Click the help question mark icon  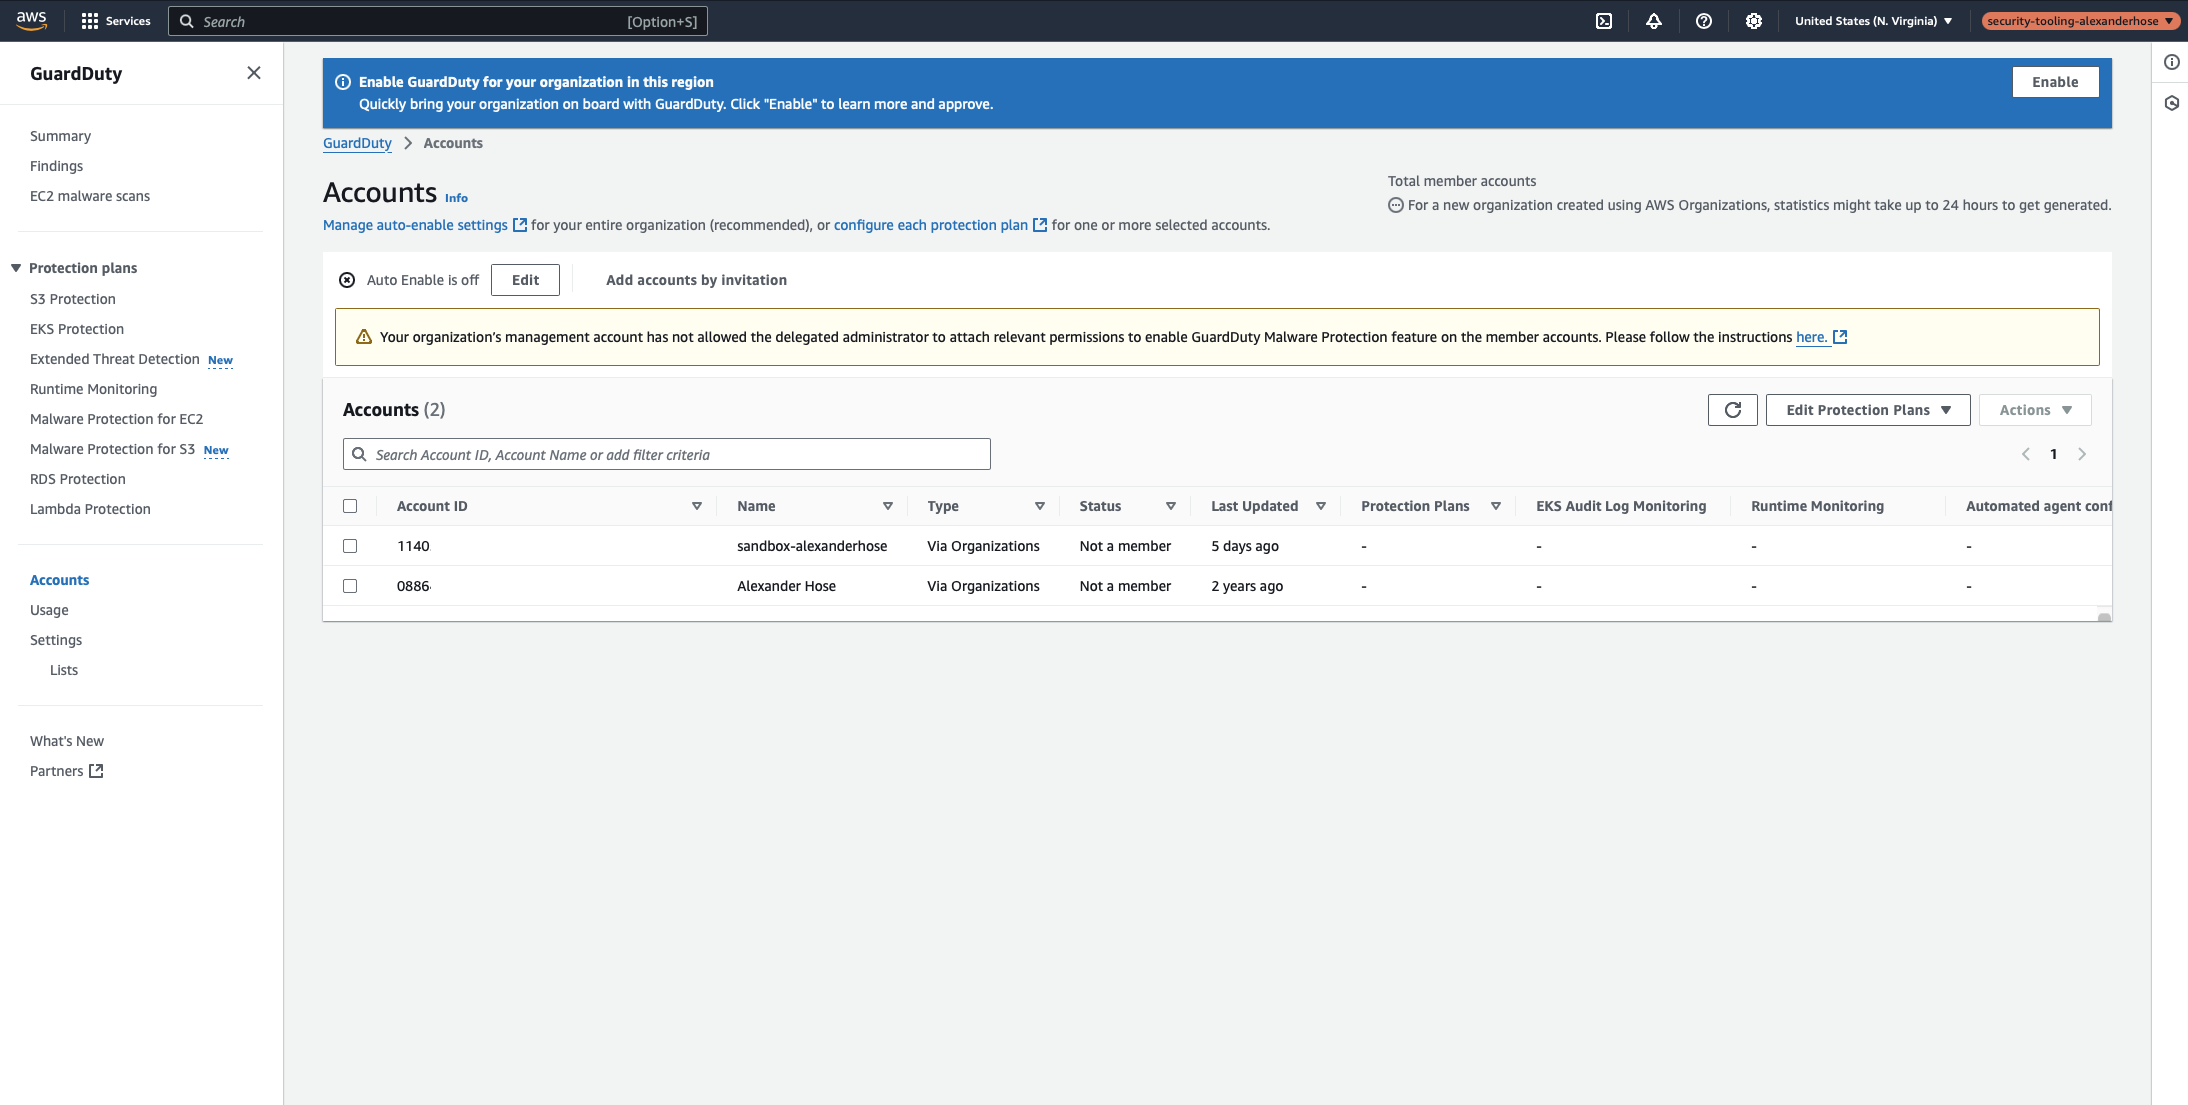pyautogui.click(x=1702, y=20)
